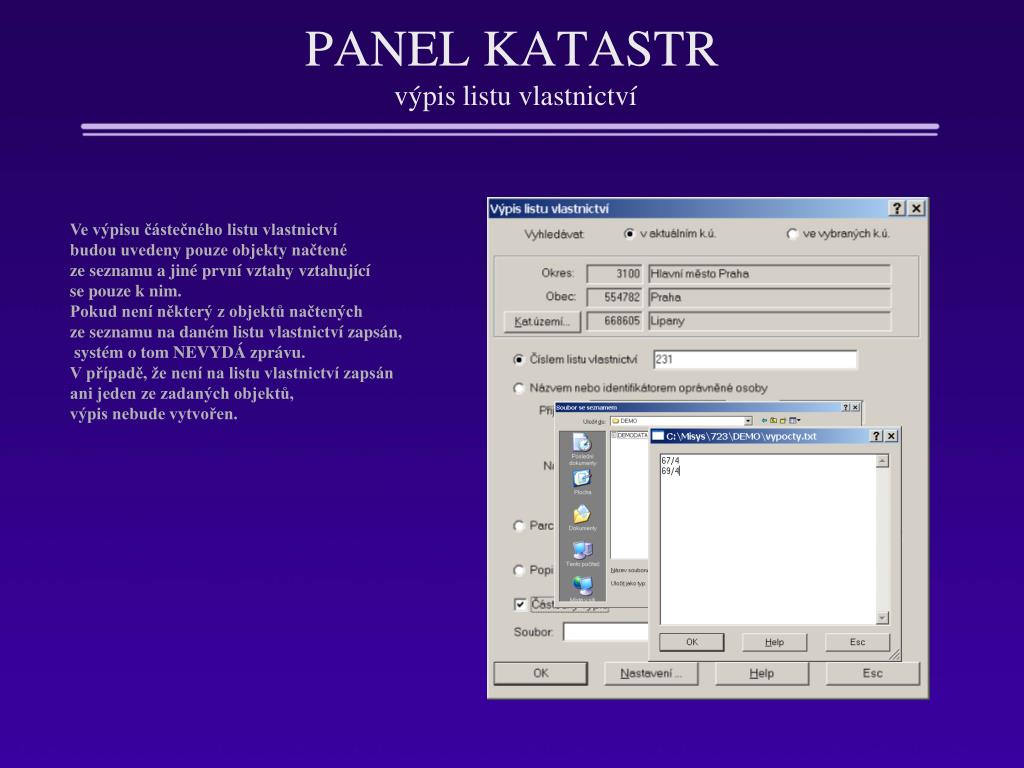Screen dimensions: 1024x768
Task: Close the vypocty.txt editor window
Action: (891, 436)
